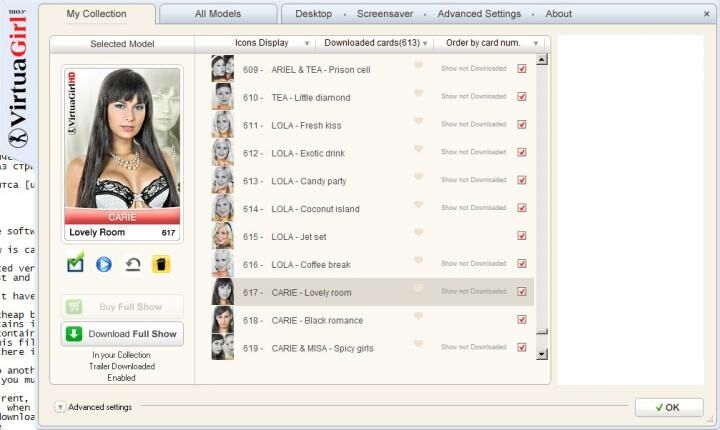The height and width of the screenshot is (430, 720).
Task: Click the green checkmark enable icon under the model card
Action: pos(75,263)
